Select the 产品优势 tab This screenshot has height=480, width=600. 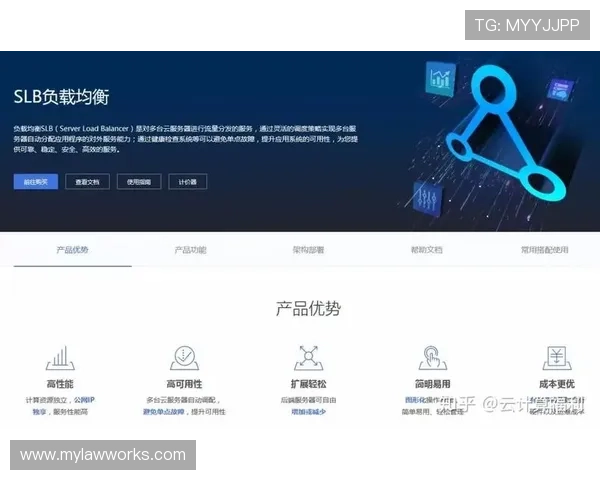tap(72, 250)
